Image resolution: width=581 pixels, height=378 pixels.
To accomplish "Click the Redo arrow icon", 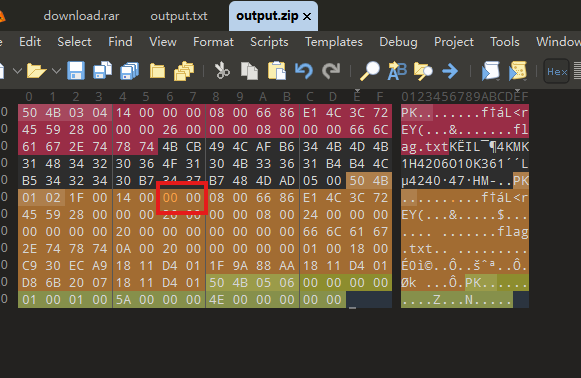I will [x=331, y=70].
